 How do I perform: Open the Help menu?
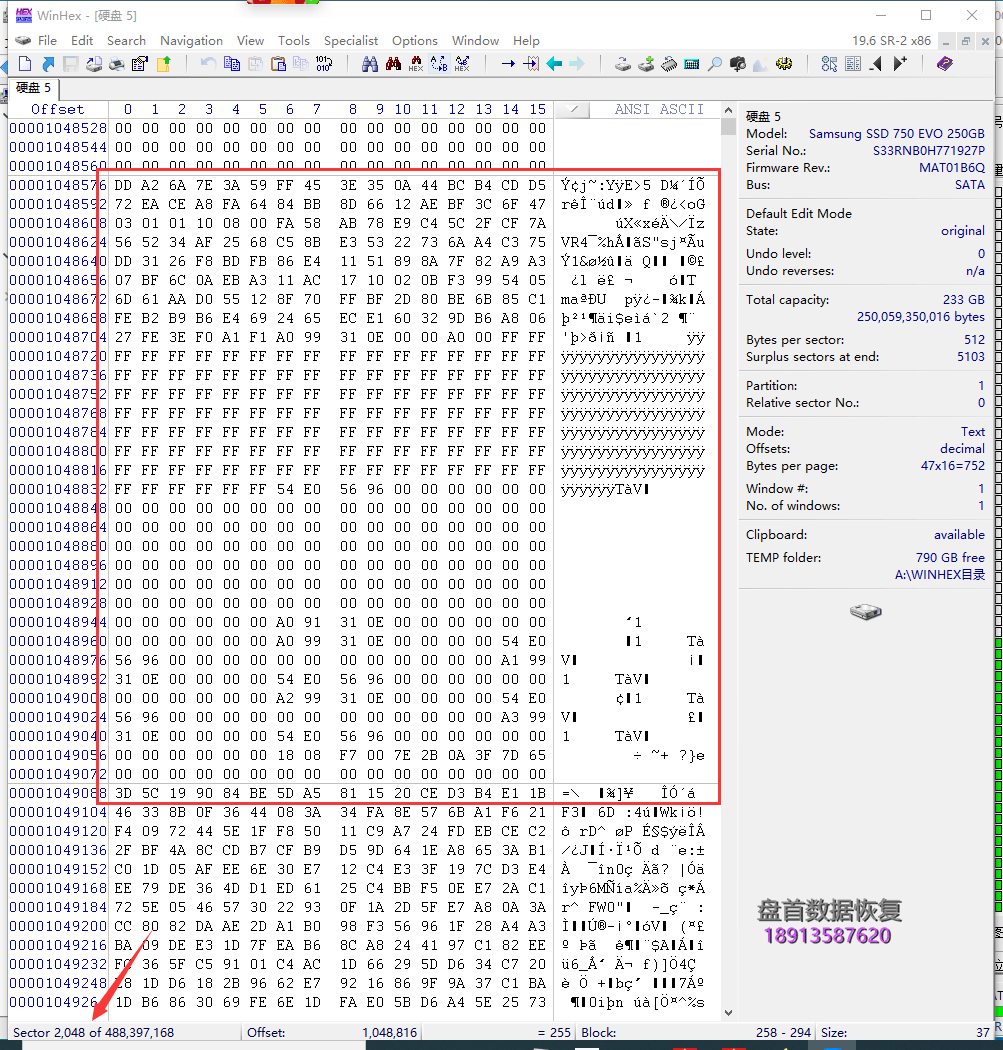click(526, 41)
